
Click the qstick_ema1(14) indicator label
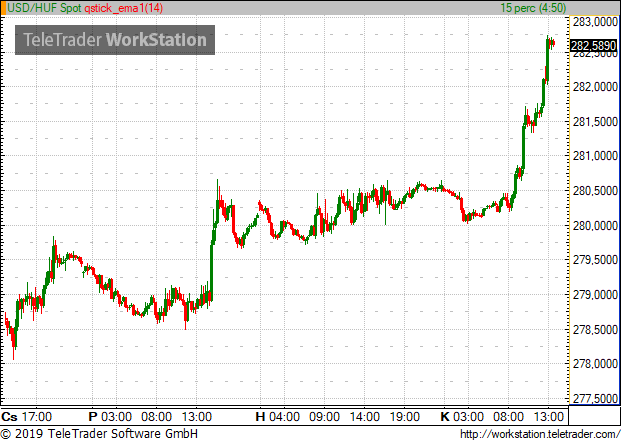[124, 8]
